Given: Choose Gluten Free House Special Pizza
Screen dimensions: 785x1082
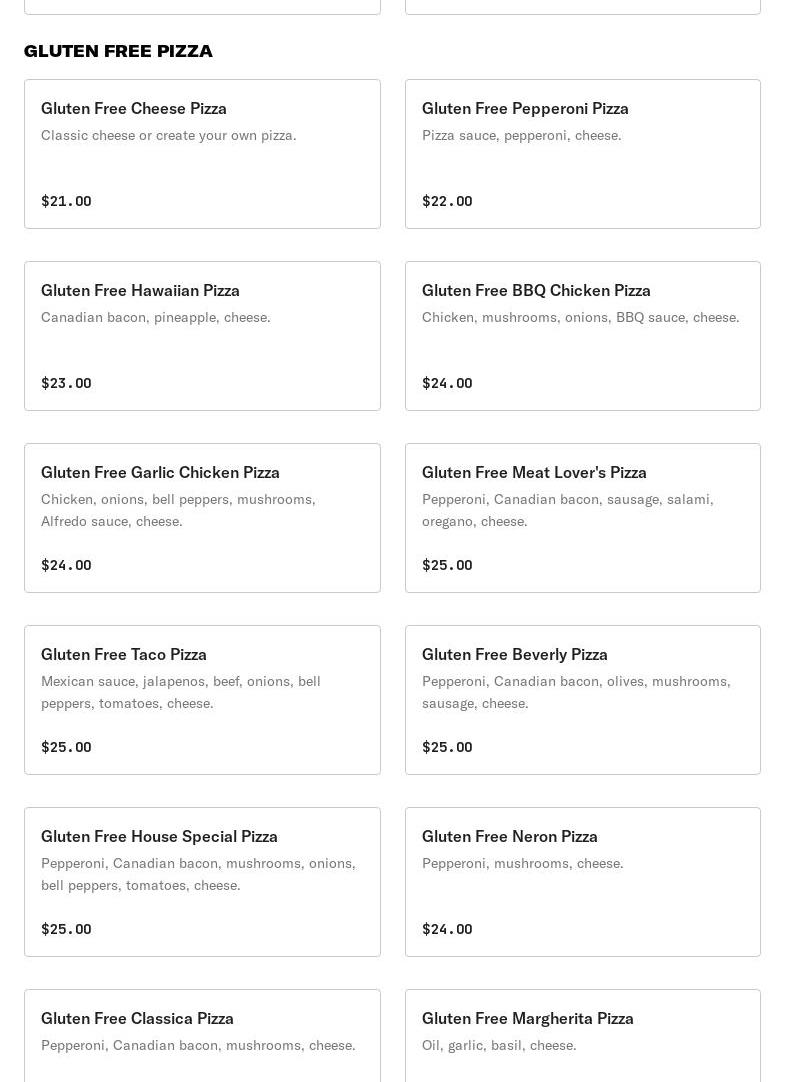Looking at the screenshot, I should [202, 883].
